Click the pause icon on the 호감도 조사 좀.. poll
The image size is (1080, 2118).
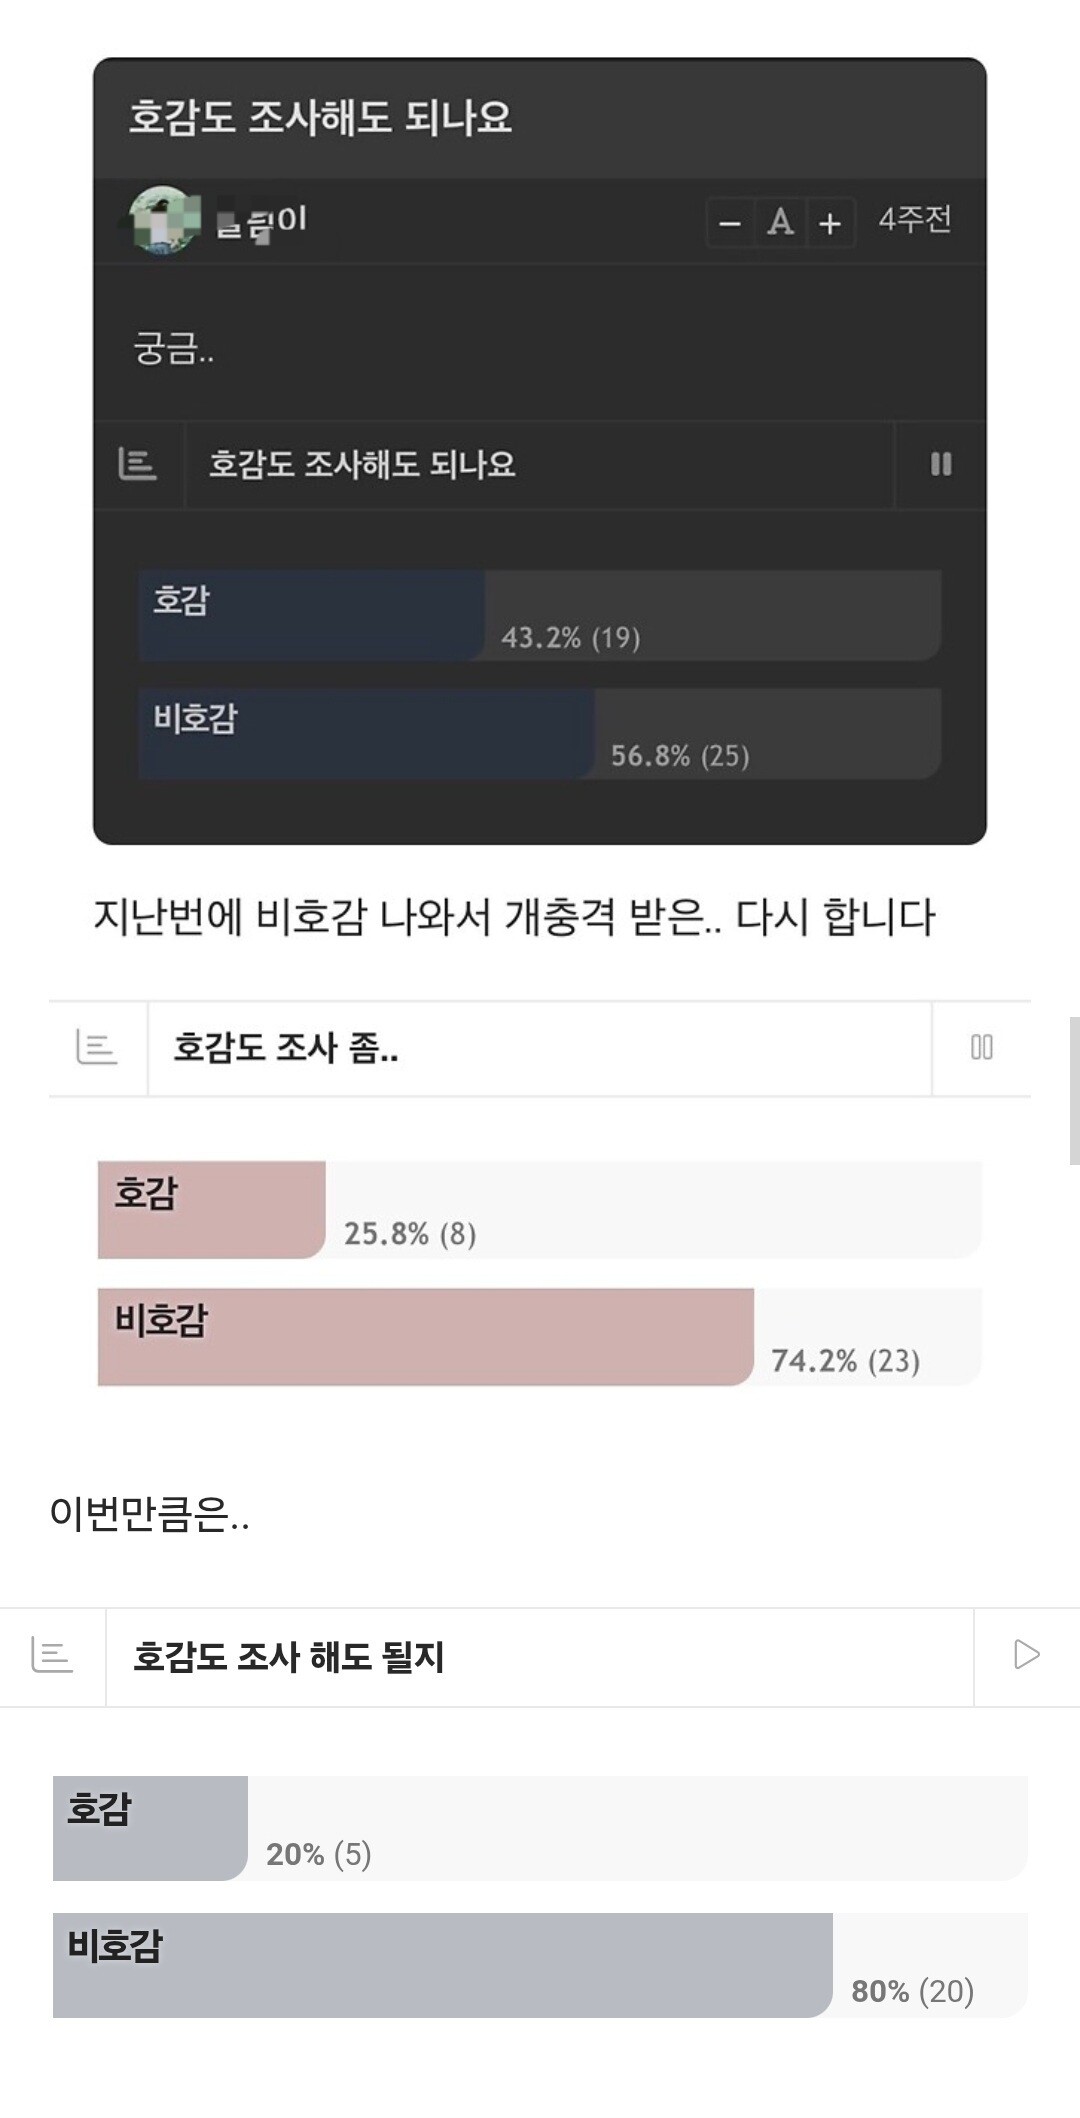(982, 1048)
